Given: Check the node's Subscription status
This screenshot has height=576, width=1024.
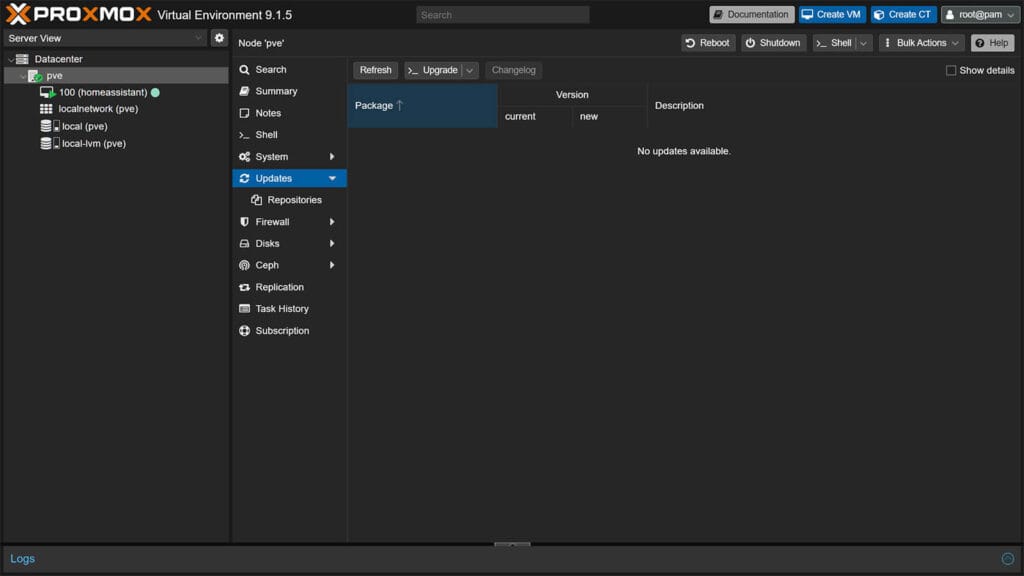Looking at the screenshot, I should [x=282, y=330].
